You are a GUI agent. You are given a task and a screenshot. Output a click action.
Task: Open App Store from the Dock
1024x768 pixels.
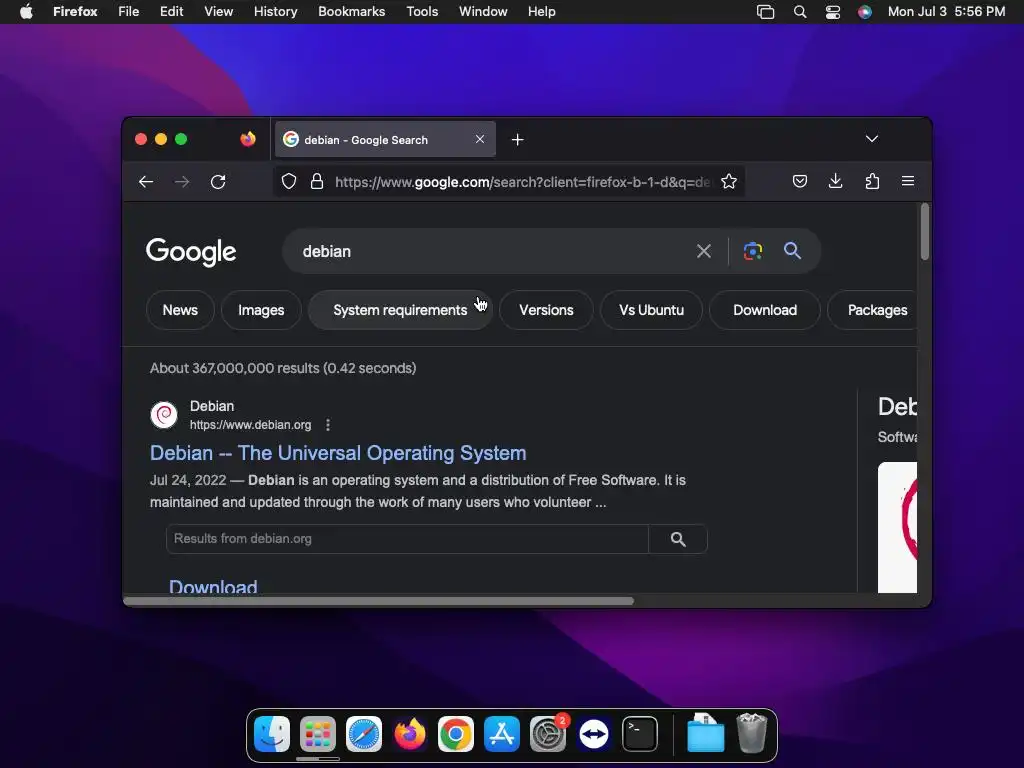tap(502, 734)
